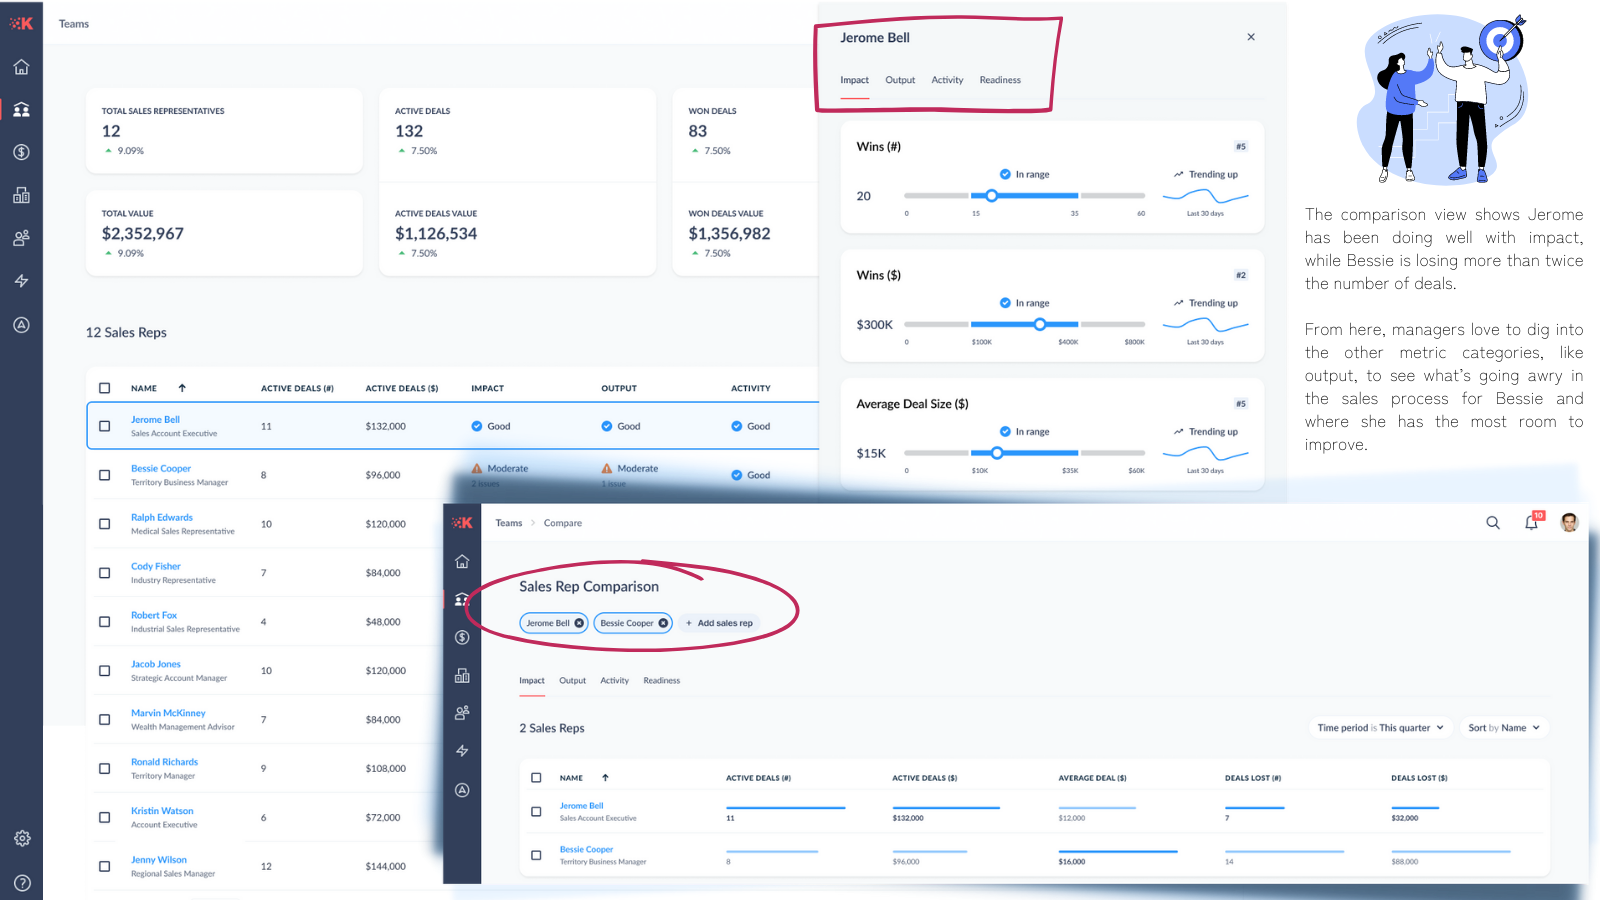Viewport: 1600px width, 900px height.
Task: Open the Home icon in the sidebar
Action: coord(22,66)
